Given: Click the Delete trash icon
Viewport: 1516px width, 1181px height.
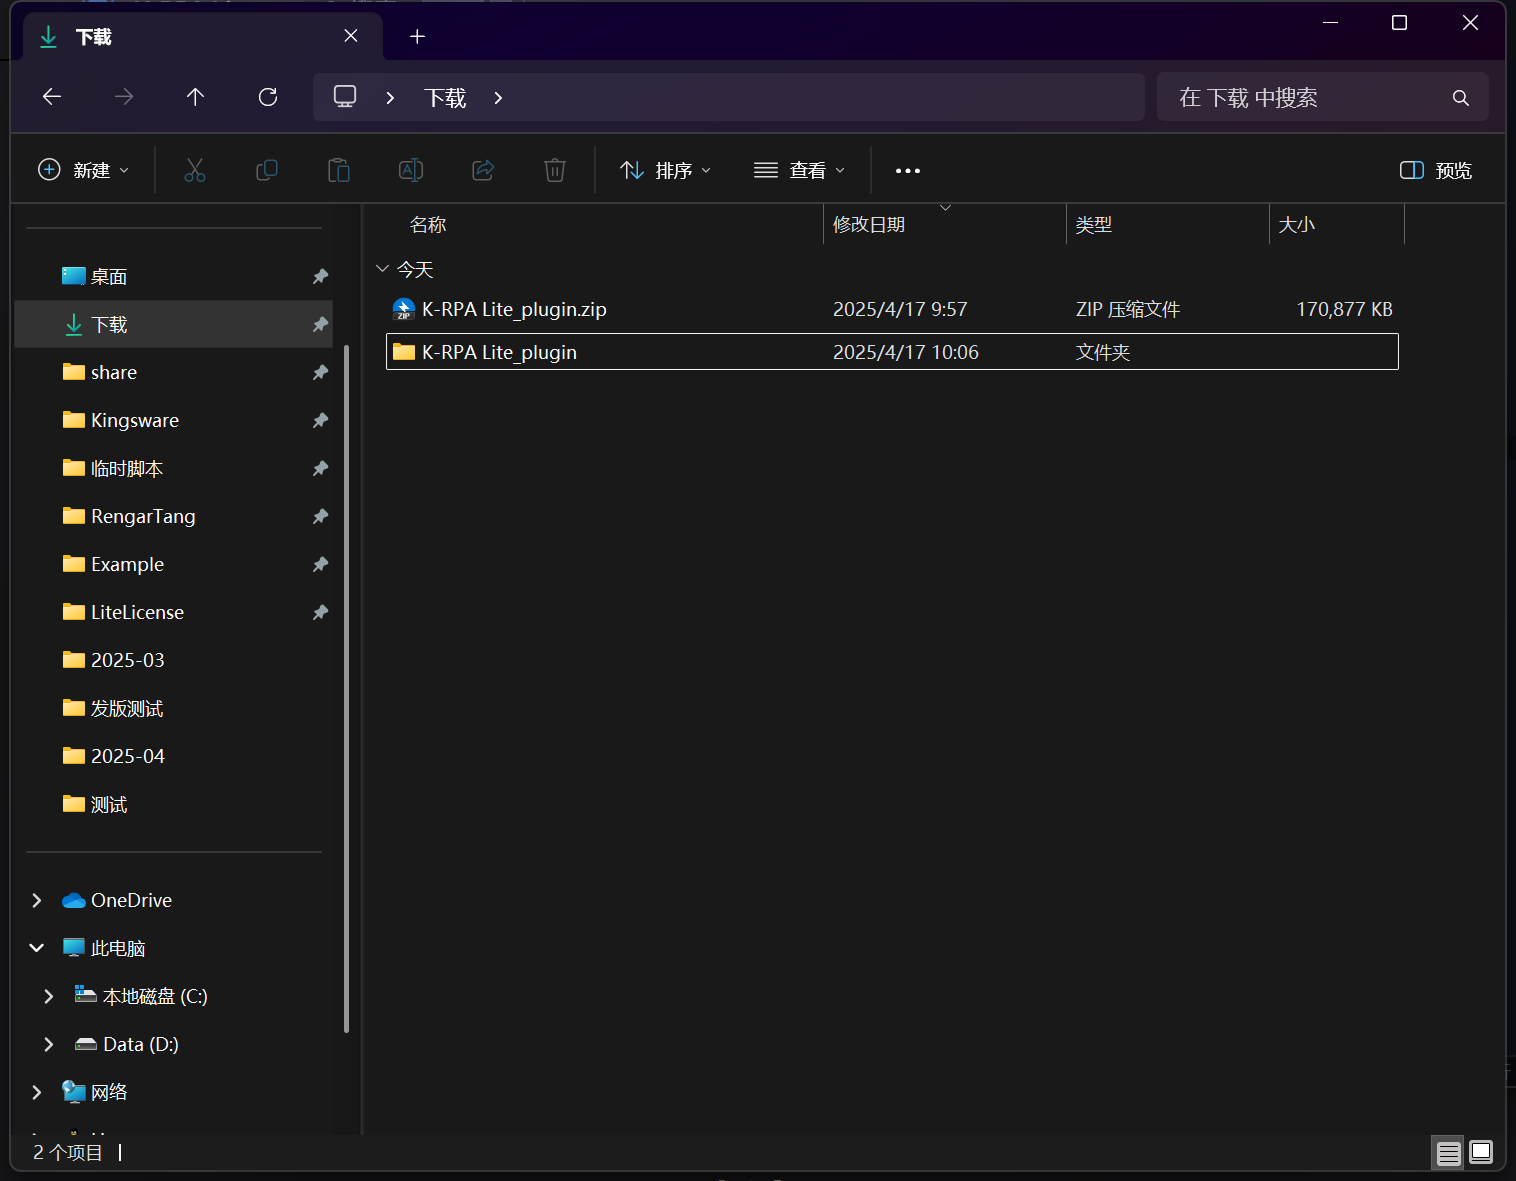Looking at the screenshot, I should coord(555,170).
